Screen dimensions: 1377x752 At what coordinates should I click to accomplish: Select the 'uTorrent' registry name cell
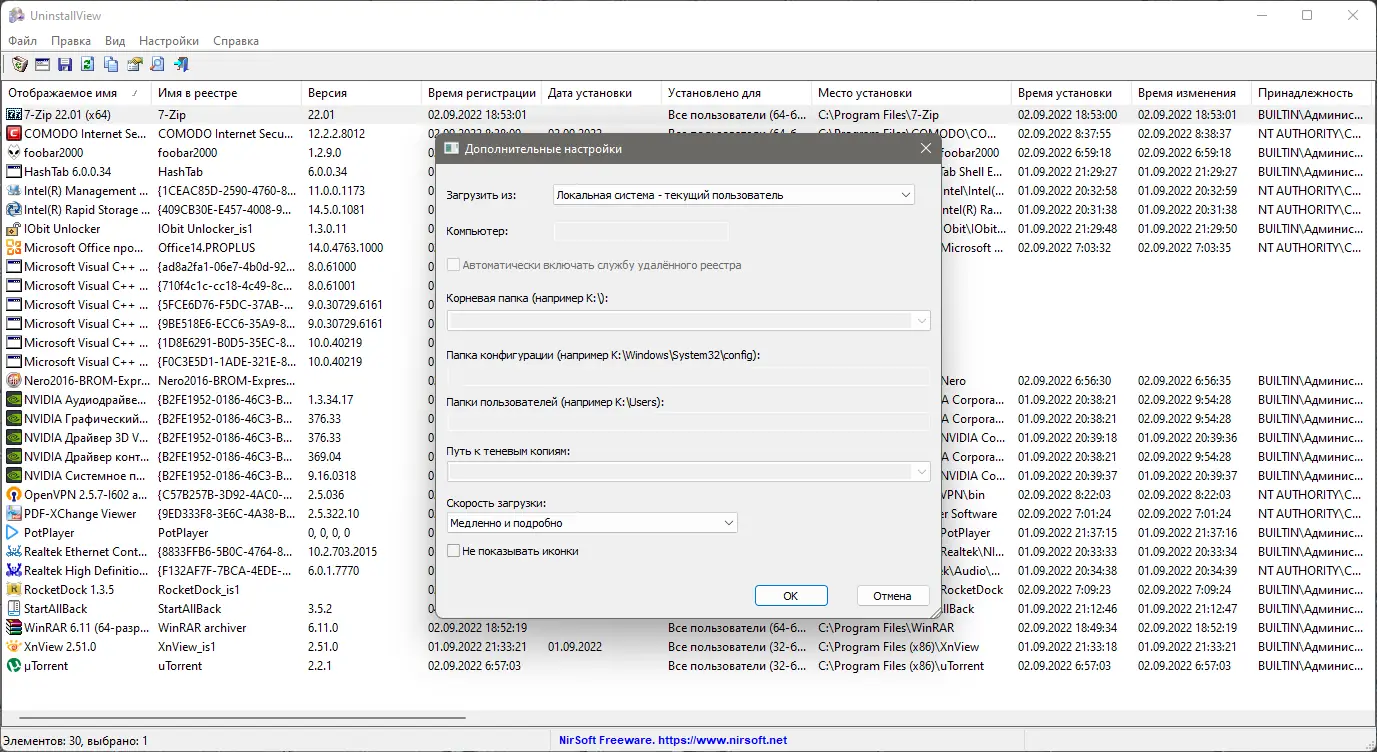tap(181, 666)
